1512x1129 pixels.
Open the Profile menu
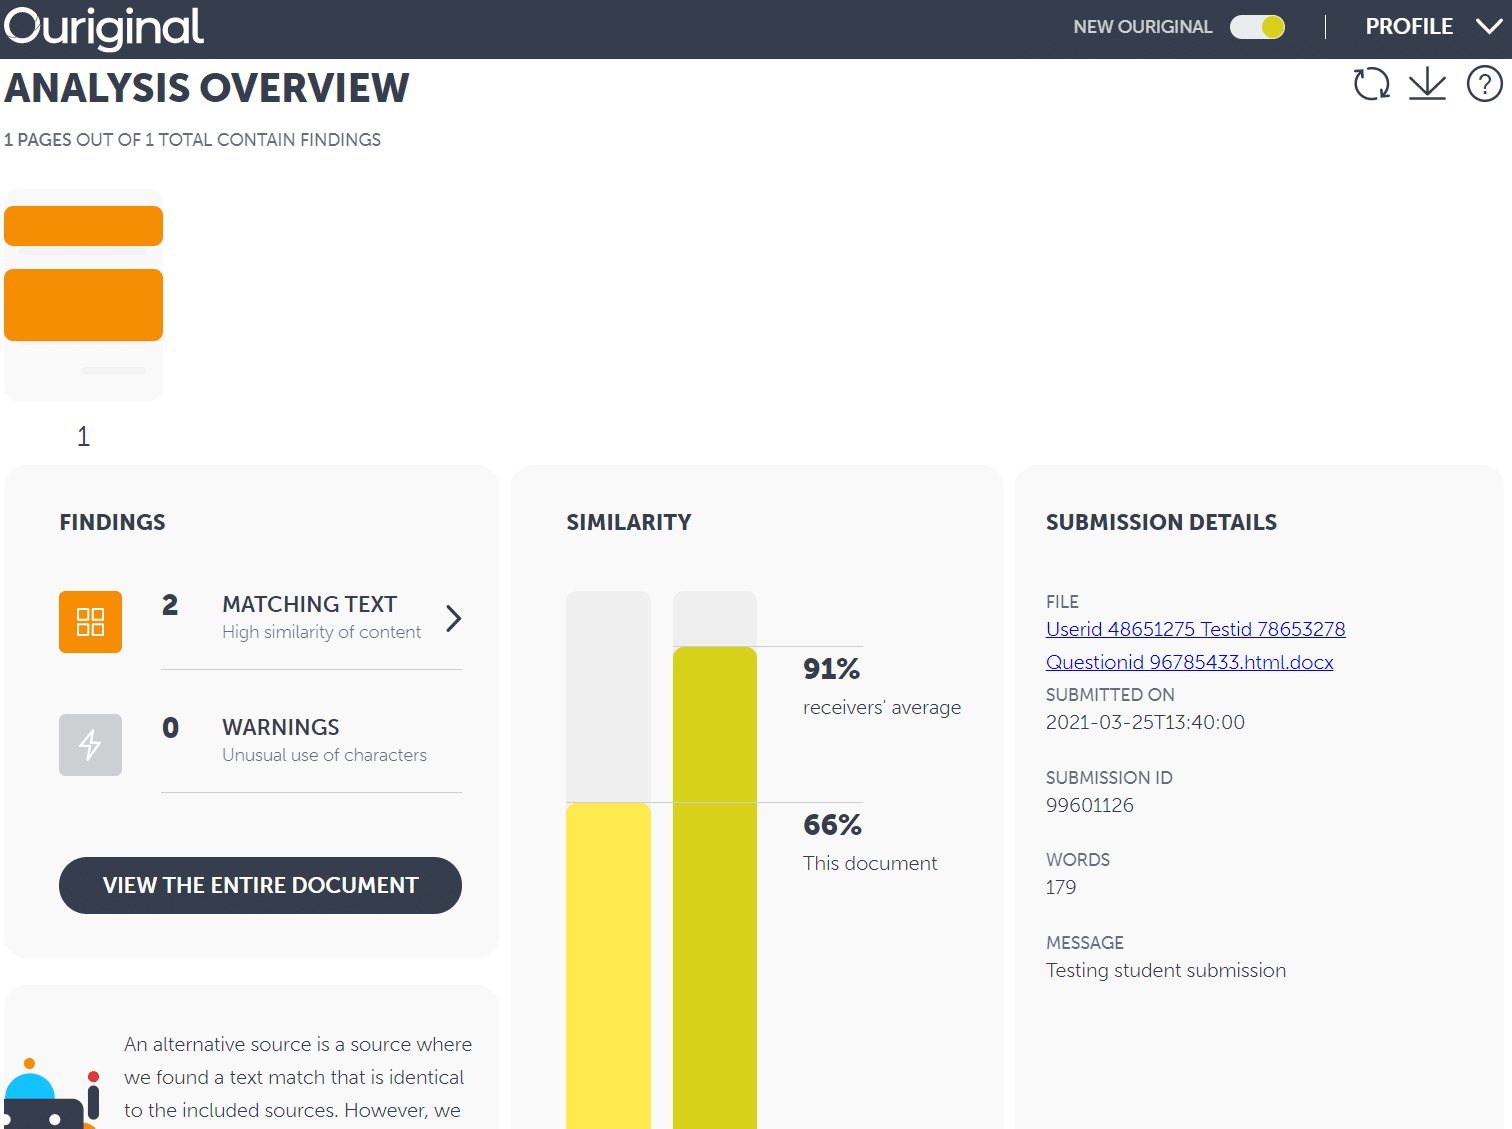point(1408,27)
